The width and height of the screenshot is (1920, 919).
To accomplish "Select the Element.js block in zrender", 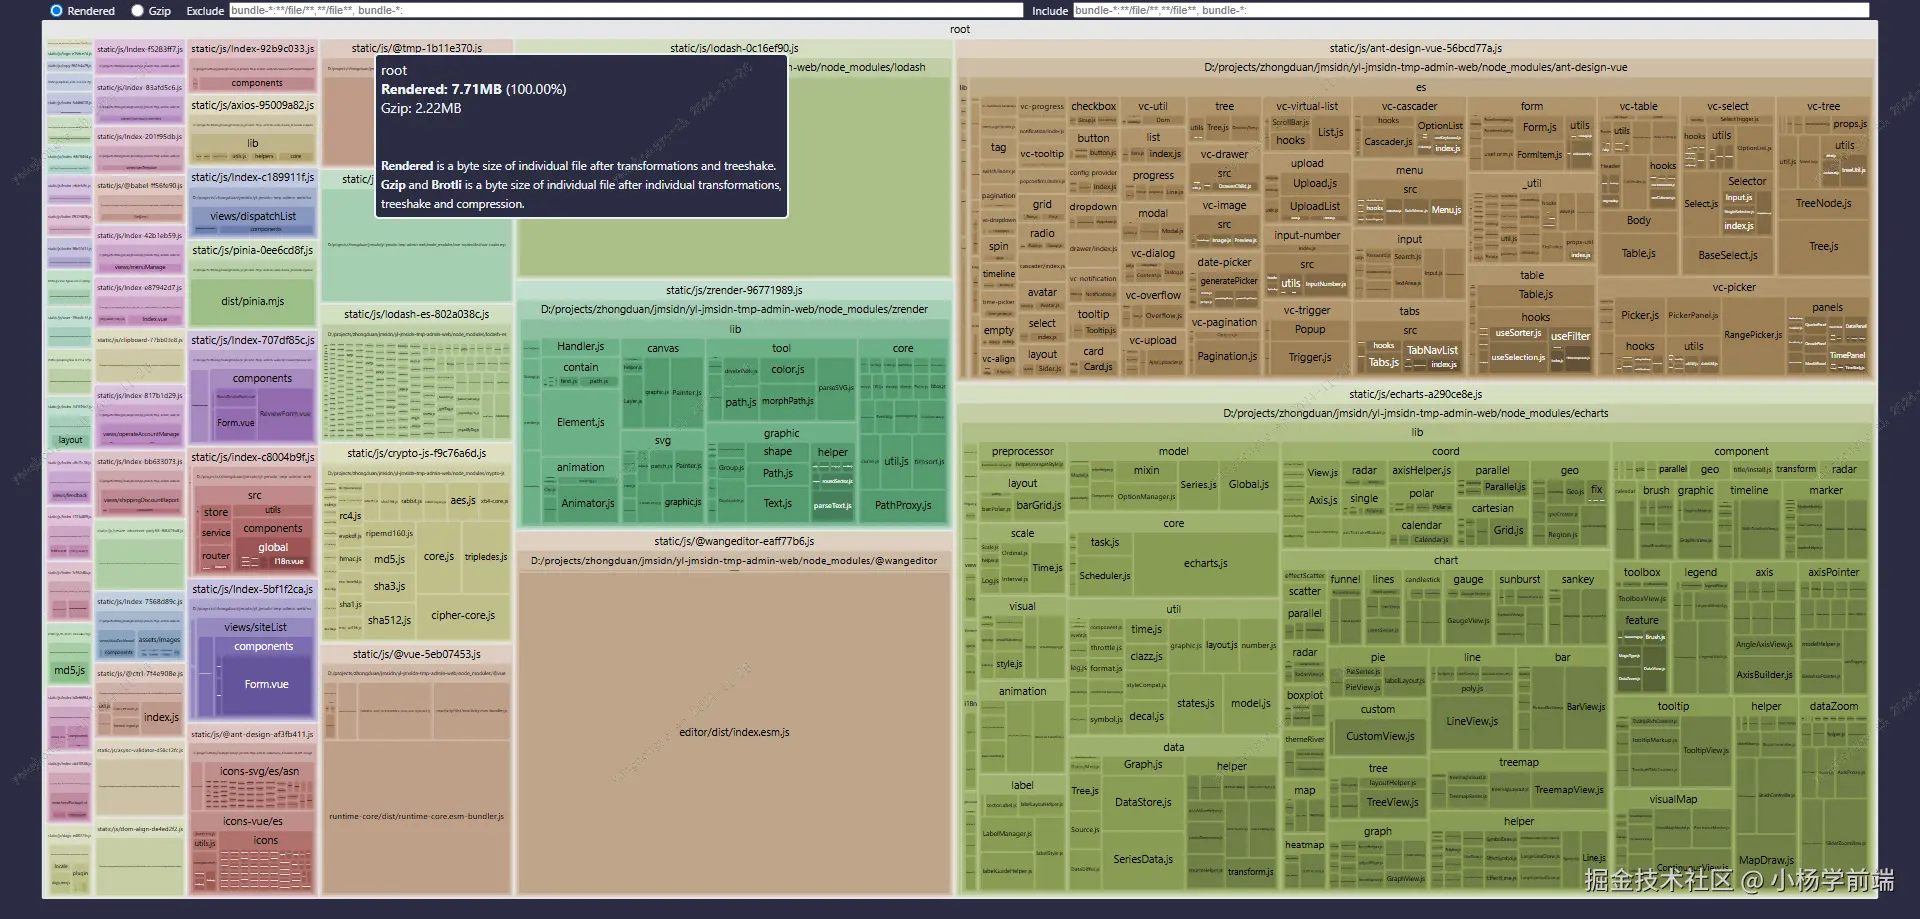I will (x=581, y=422).
